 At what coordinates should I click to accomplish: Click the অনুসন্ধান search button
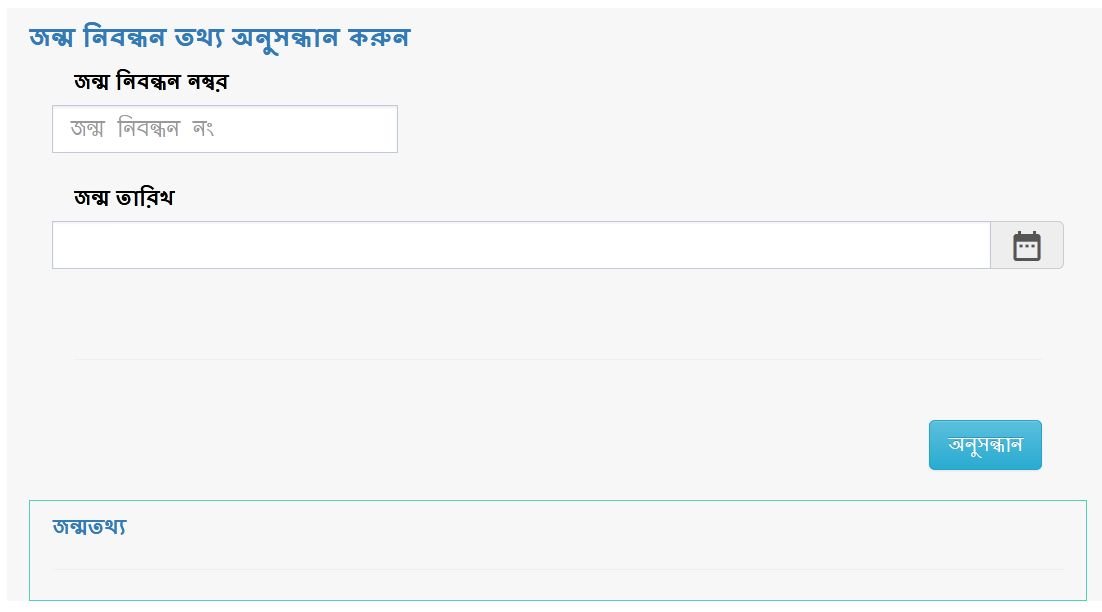point(985,444)
